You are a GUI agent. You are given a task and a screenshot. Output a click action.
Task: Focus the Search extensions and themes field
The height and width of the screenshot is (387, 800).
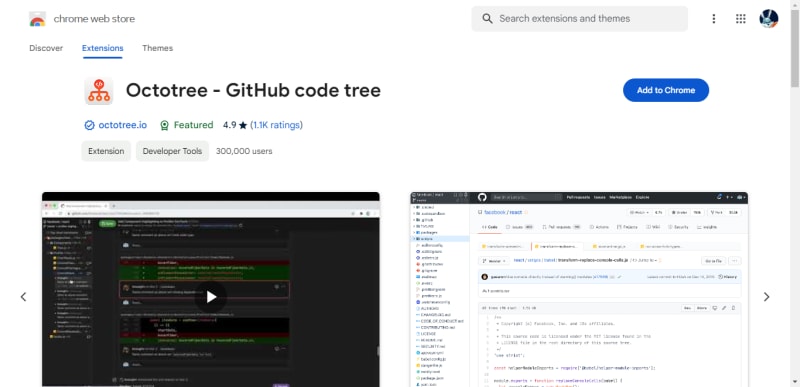point(579,19)
